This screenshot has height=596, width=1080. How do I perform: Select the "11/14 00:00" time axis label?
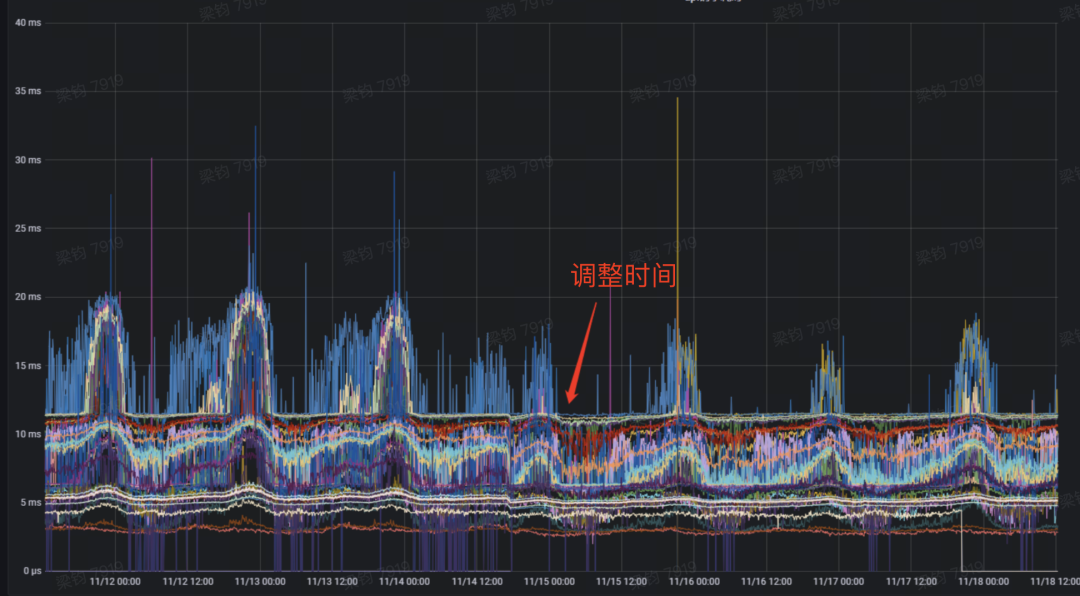[404, 582]
